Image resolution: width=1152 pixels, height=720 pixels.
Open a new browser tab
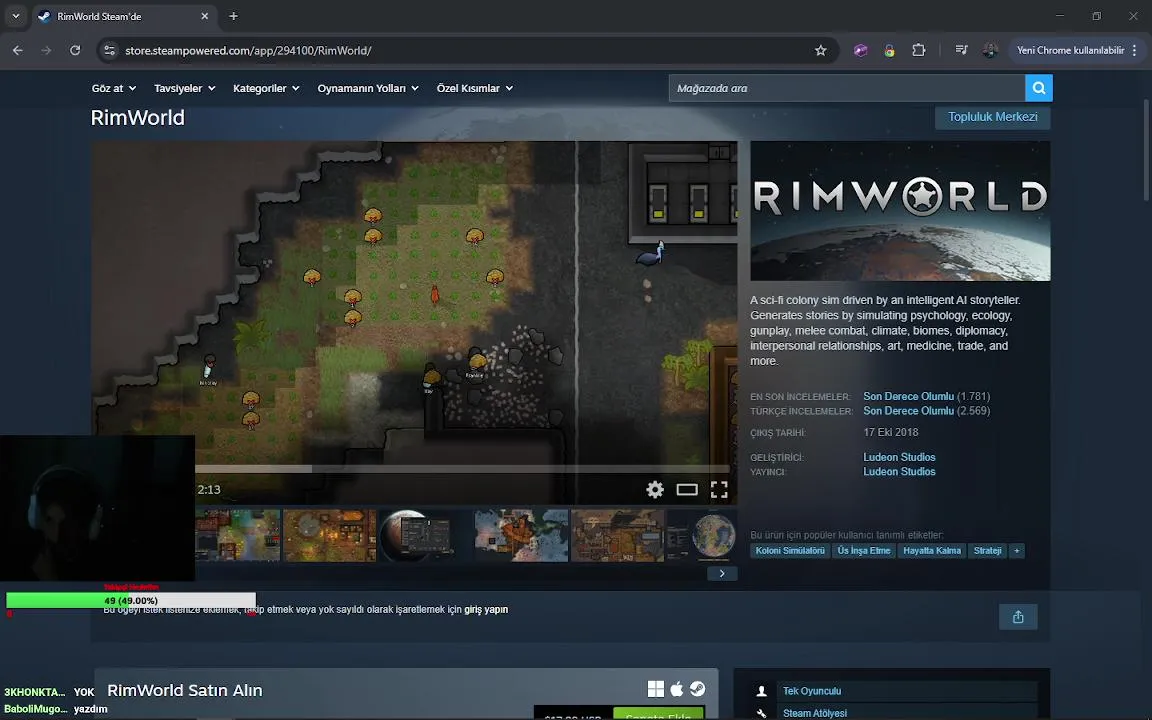233,16
